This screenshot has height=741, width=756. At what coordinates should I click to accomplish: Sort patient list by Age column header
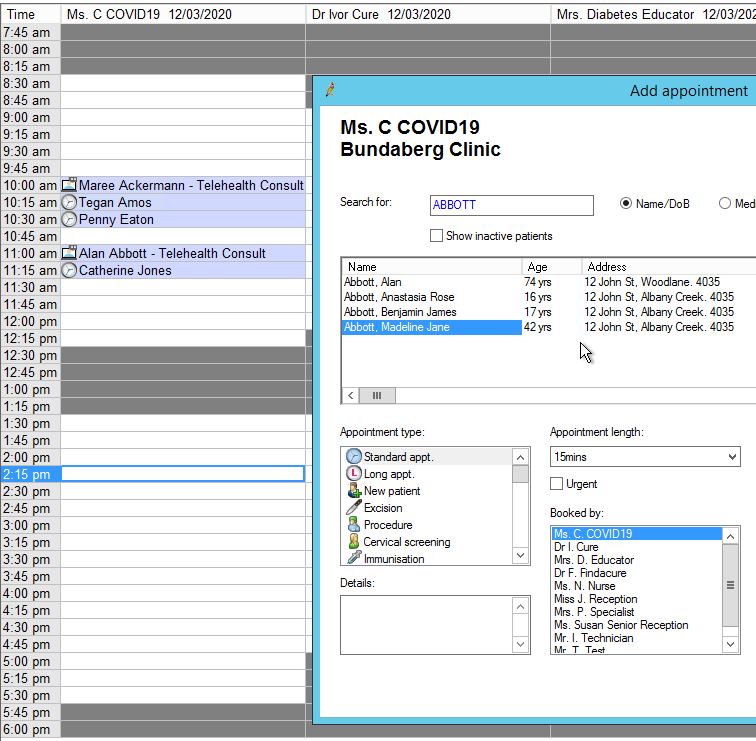[551, 267]
